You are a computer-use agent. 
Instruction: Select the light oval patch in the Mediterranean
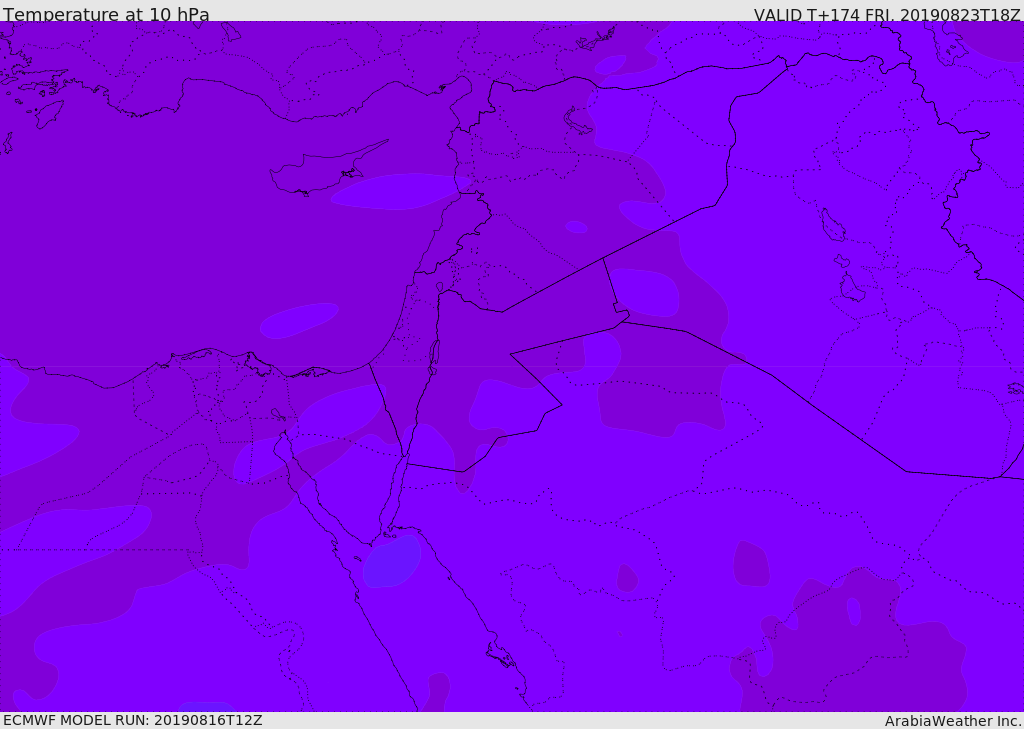(x=298, y=320)
